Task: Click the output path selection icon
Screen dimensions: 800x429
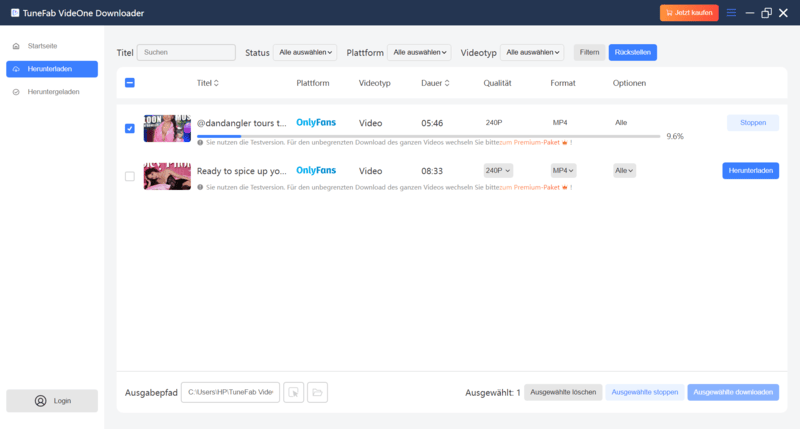Action: pos(293,393)
